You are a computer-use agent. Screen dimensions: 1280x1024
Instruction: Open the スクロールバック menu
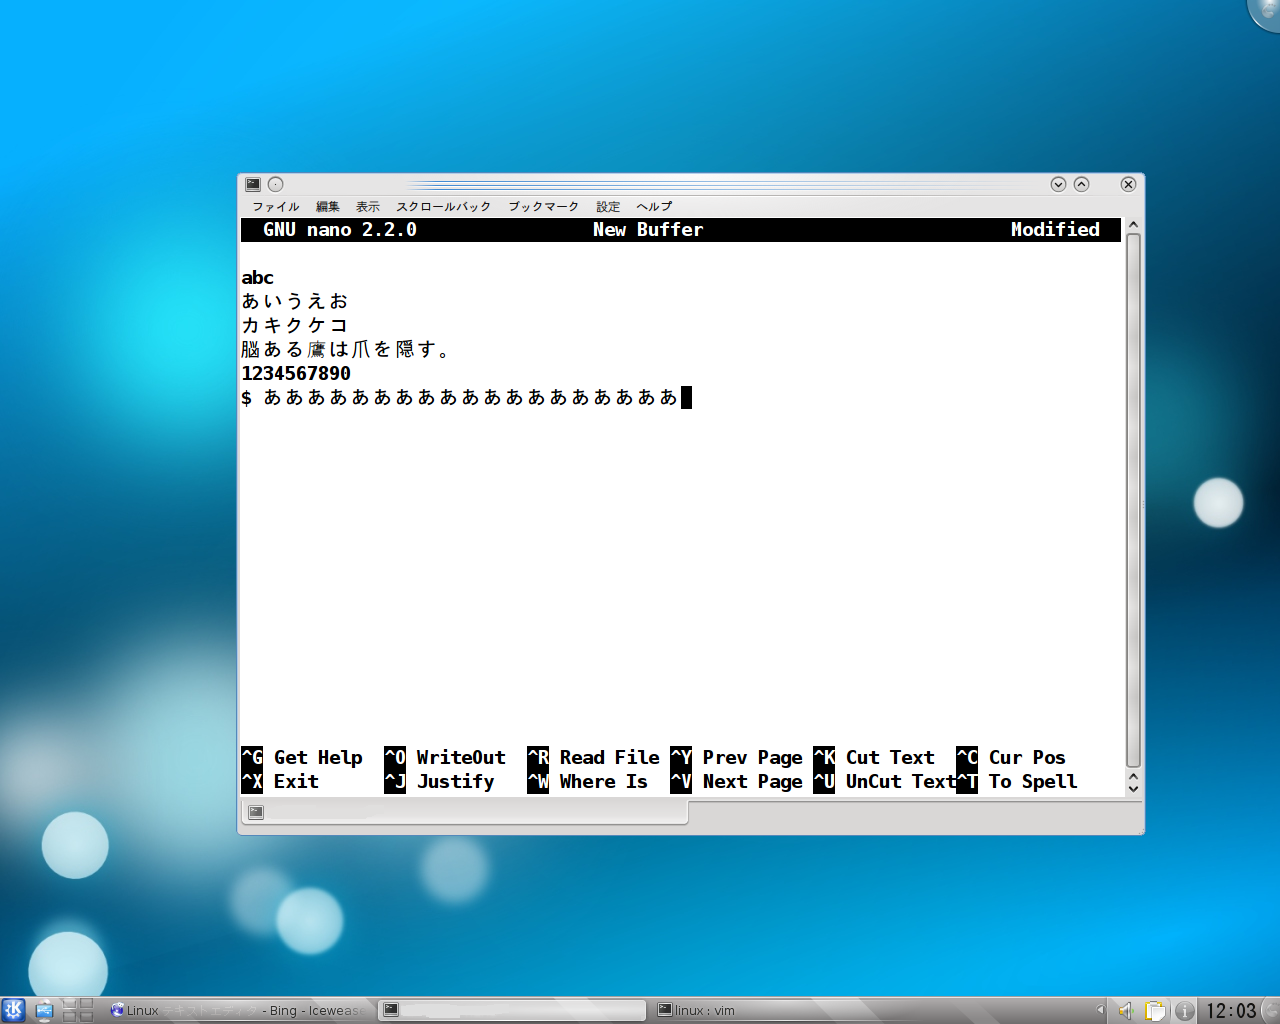click(x=443, y=207)
